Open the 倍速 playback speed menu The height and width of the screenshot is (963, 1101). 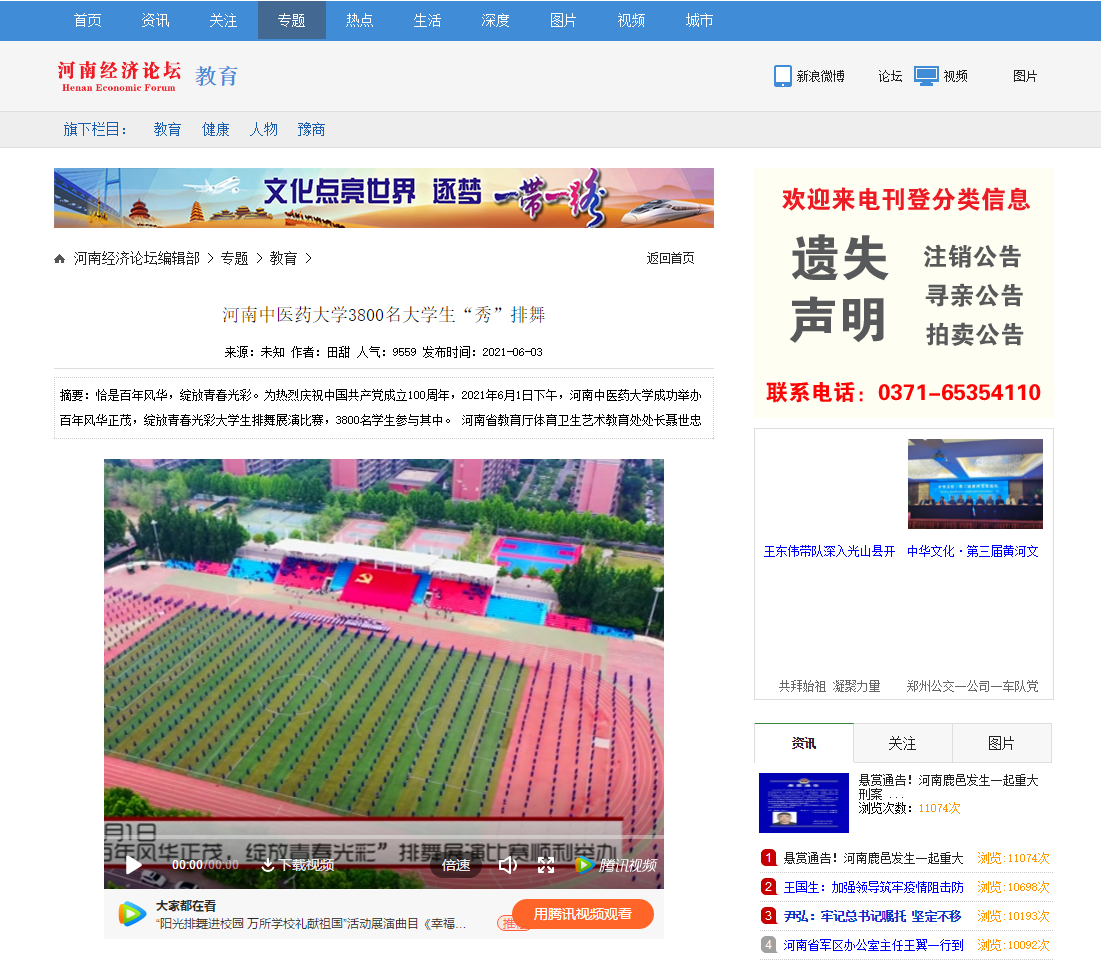point(456,865)
